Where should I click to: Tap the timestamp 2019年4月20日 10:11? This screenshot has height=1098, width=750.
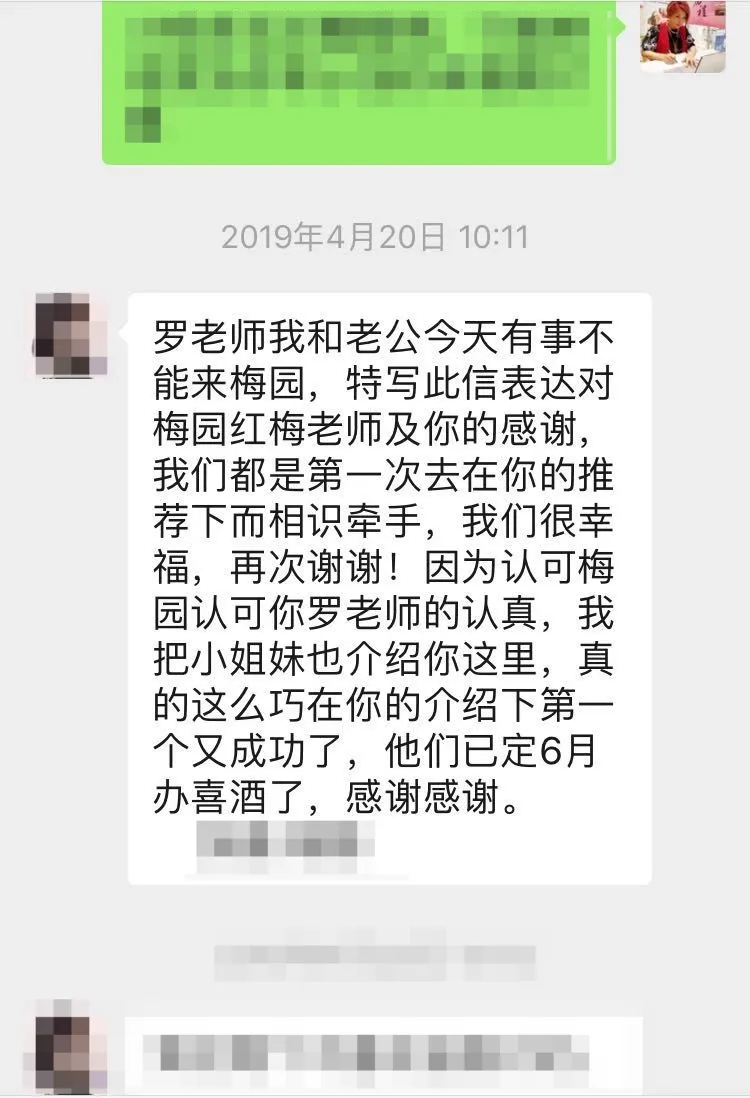point(375,237)
